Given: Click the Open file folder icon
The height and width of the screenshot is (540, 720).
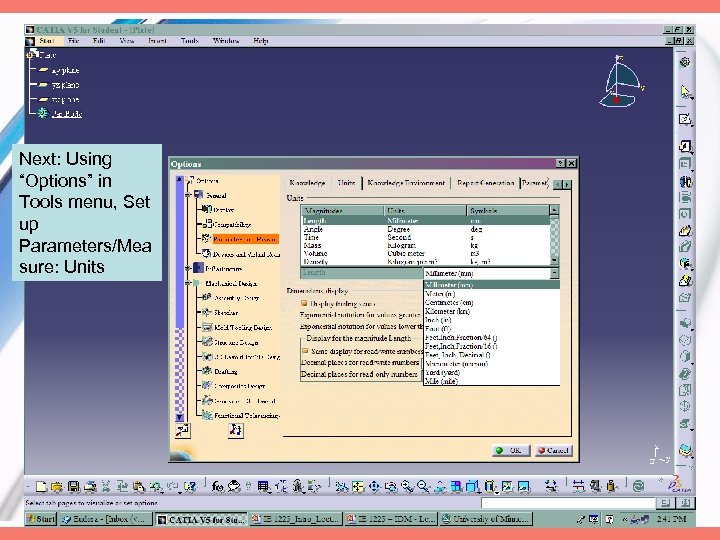Looking at the screenshot, I should pos(57,486).
